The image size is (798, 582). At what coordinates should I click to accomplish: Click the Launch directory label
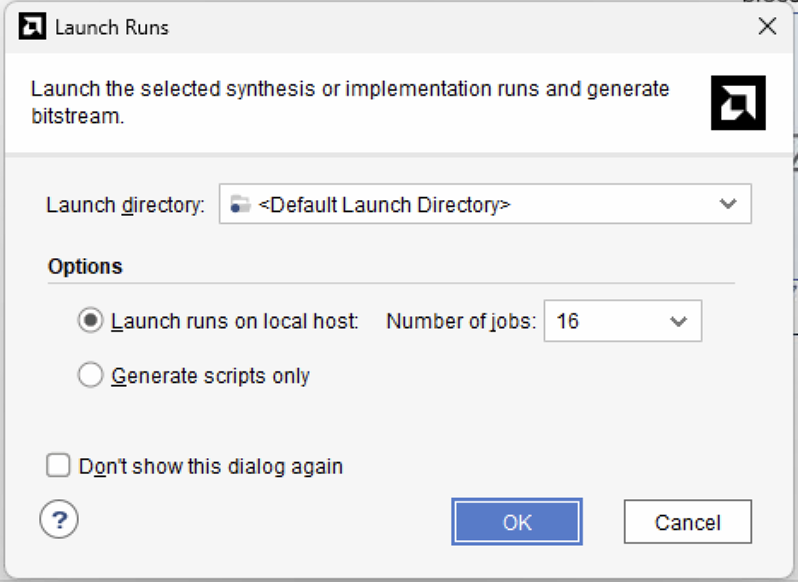(x=125, y=205)
